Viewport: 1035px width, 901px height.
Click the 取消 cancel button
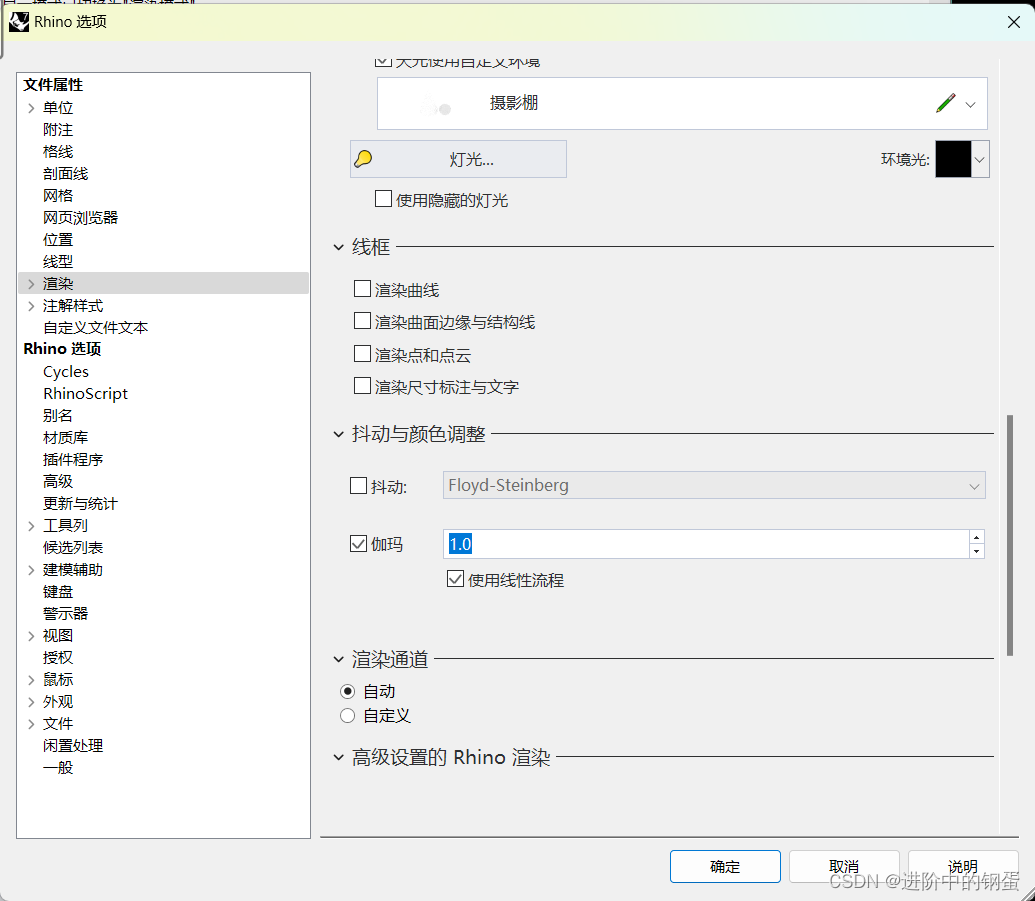[x=844, y=866]
